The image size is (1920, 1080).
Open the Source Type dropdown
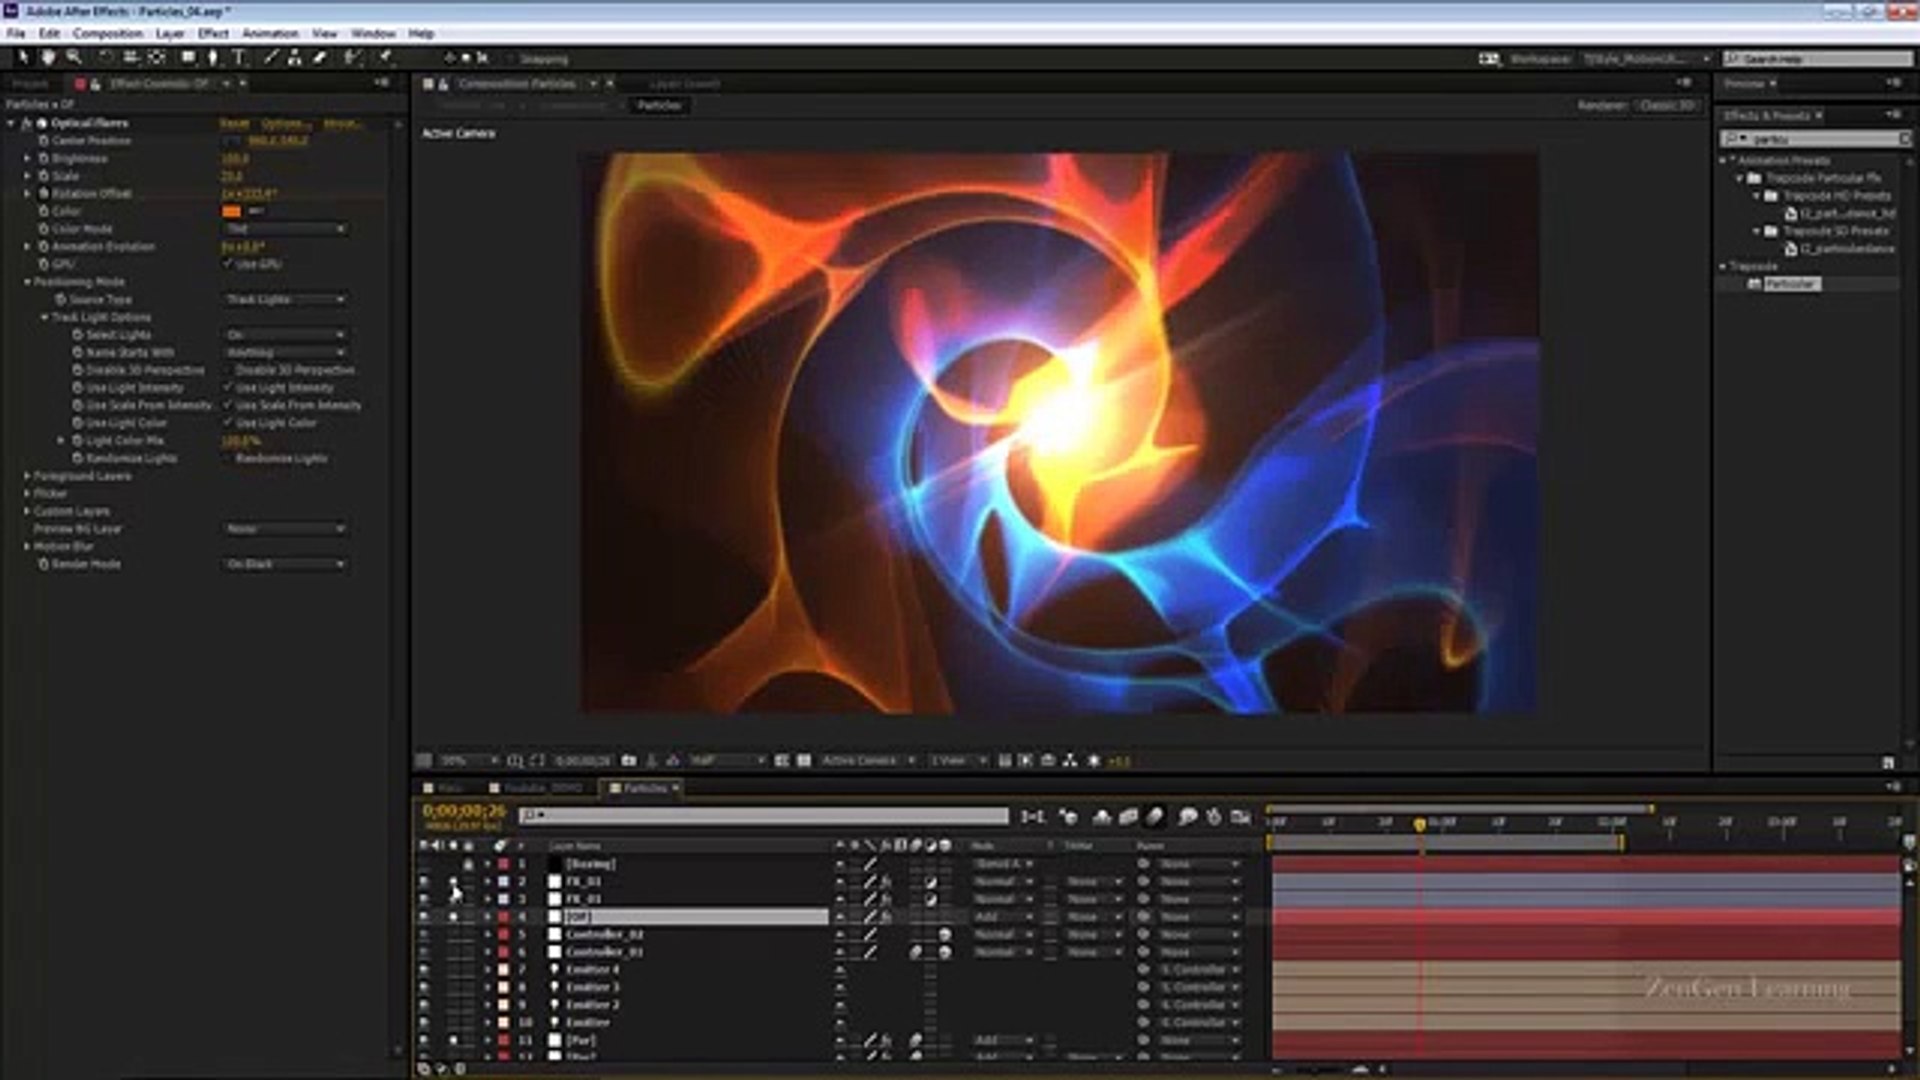click(x=285, y=299)
